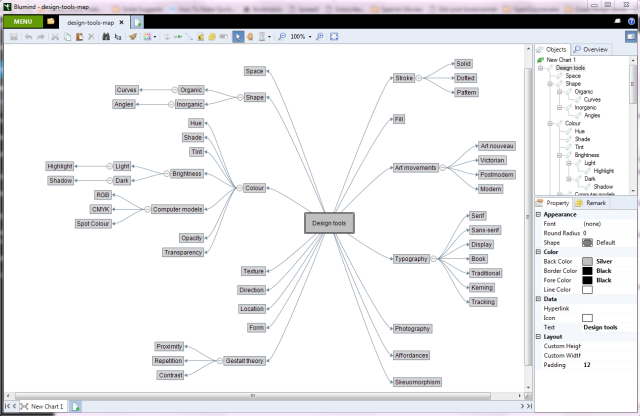The width and height of the screenshot is (640, 416).
Task: Add a remark note to the topic
Action: [212, 37]
